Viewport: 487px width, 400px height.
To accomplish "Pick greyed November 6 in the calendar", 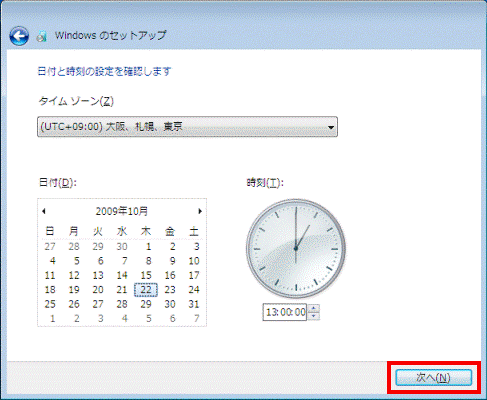I will click(x=172, y=318).
